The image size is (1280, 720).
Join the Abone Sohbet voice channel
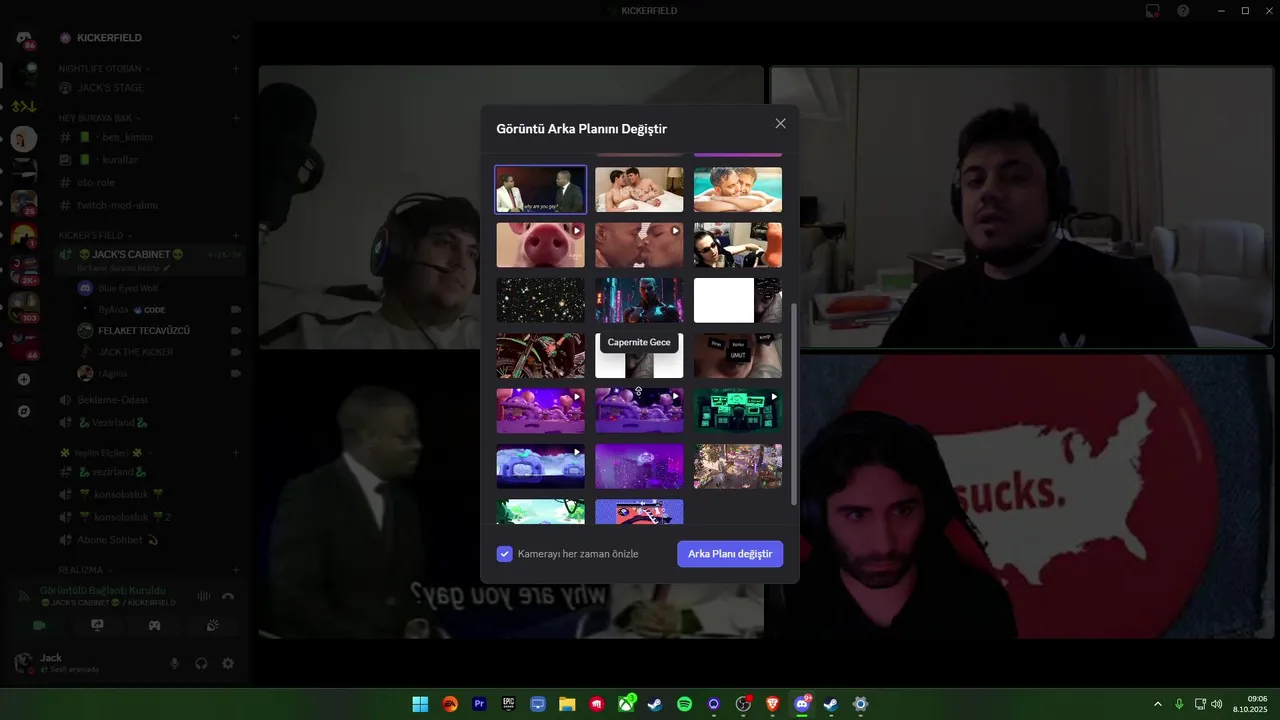[150, 540]
